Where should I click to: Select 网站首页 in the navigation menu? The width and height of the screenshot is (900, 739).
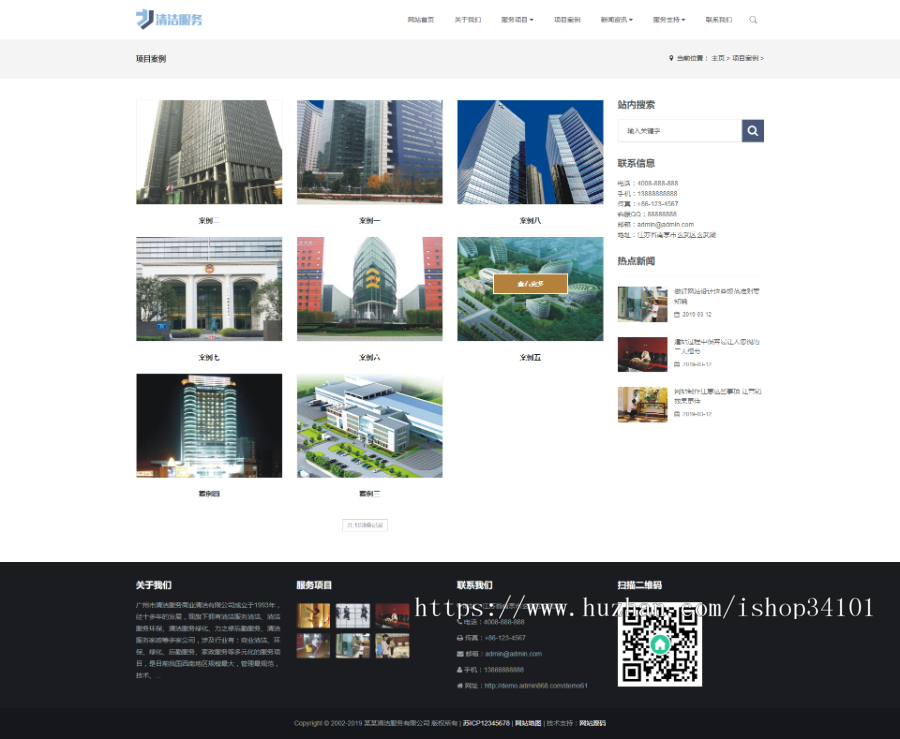click(419, 19)
